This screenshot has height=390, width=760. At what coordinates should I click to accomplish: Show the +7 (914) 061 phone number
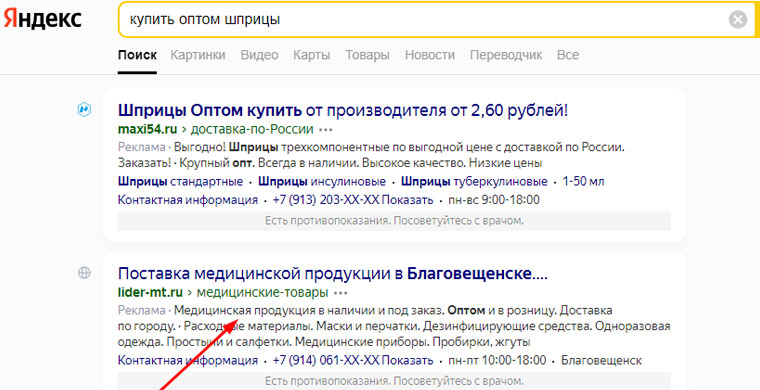(x=353, y=360)
